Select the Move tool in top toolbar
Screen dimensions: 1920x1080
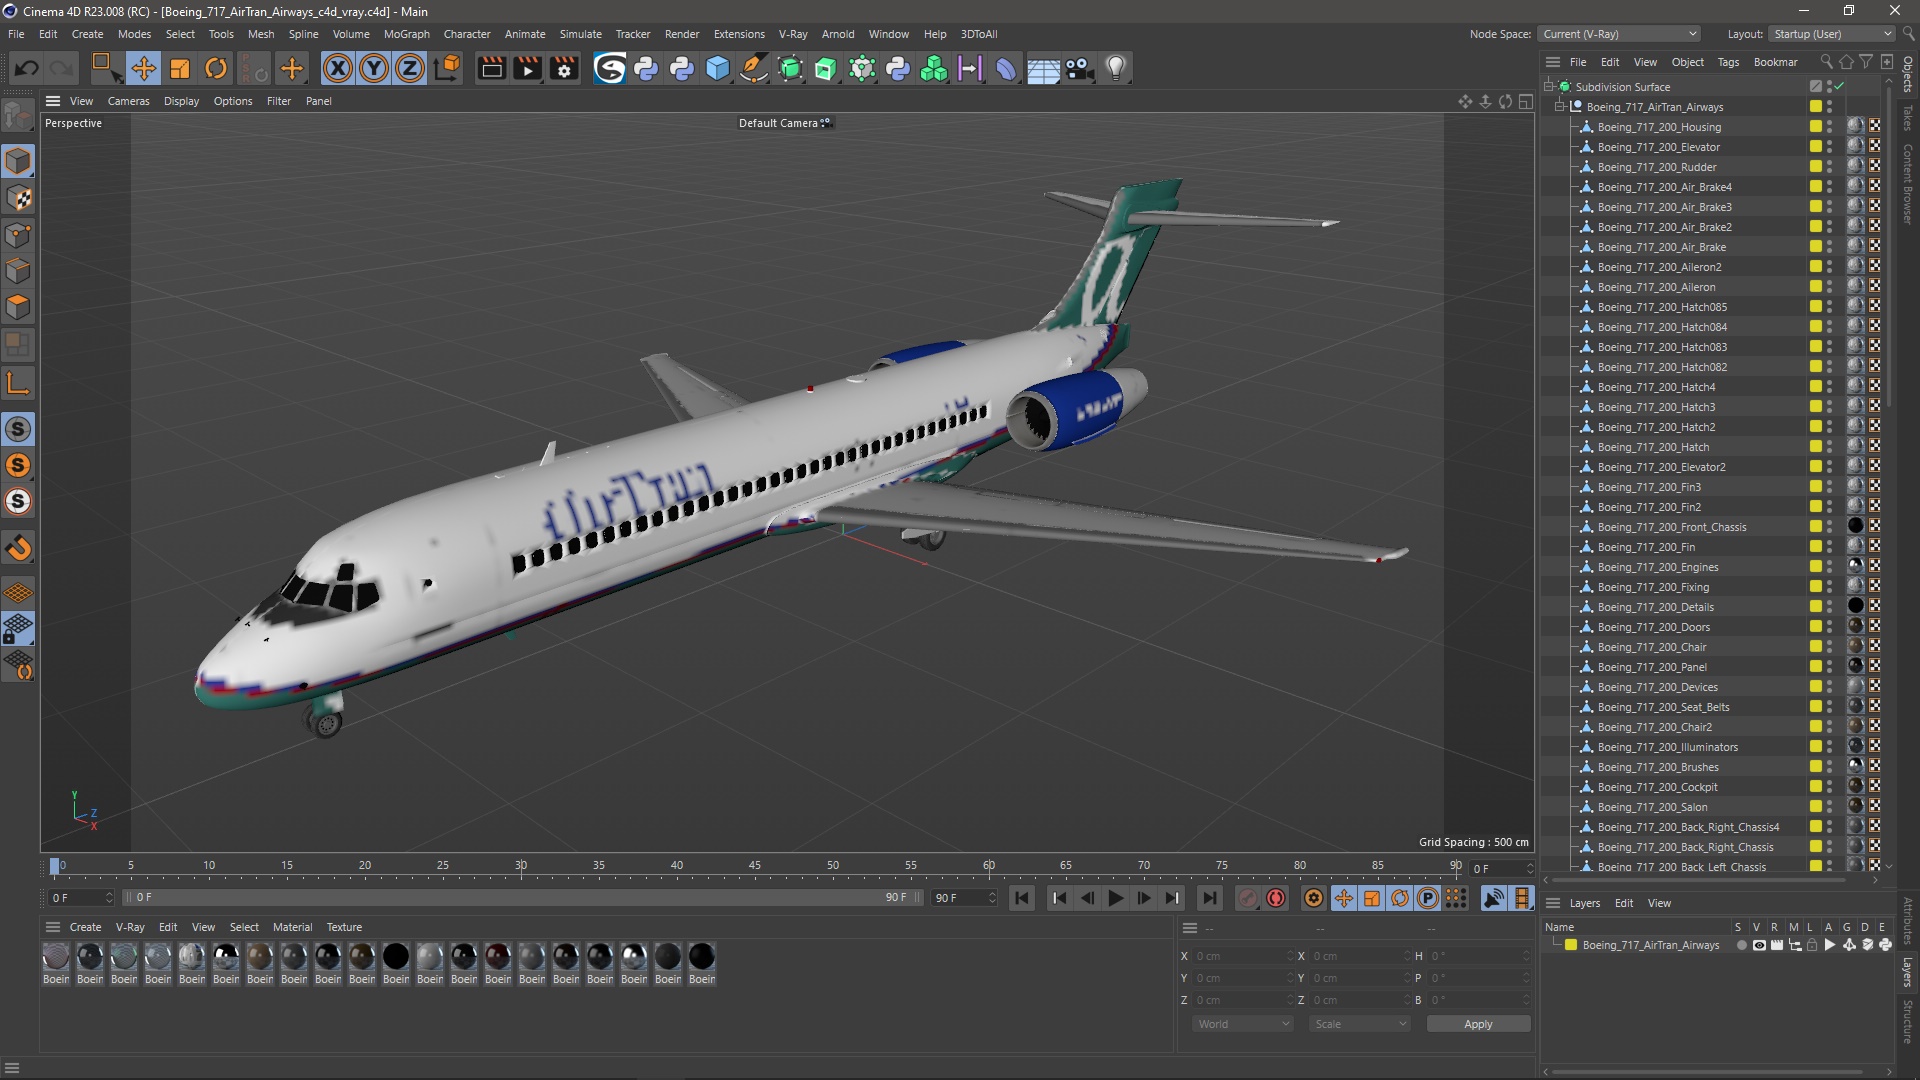[143, 68]
